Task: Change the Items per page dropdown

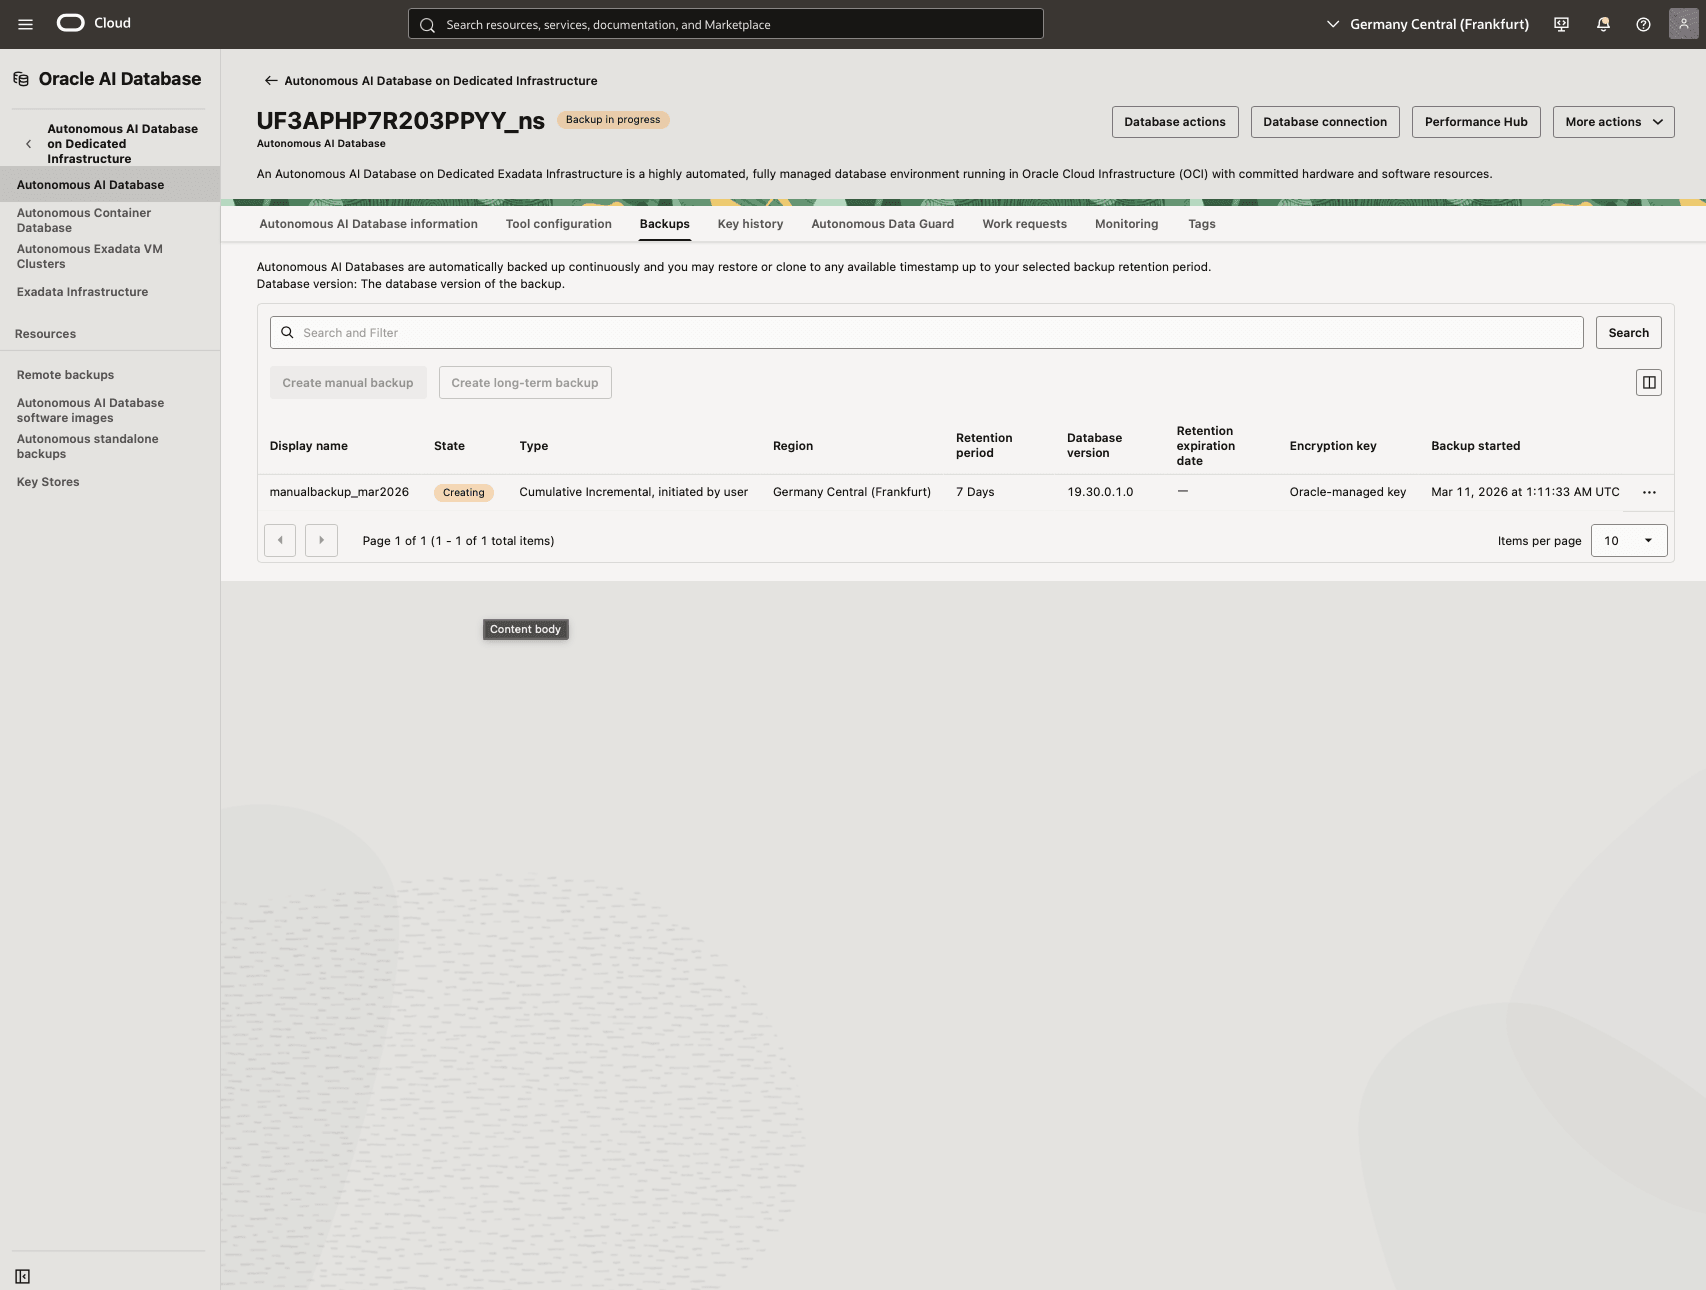Action: click(1629, 541)
